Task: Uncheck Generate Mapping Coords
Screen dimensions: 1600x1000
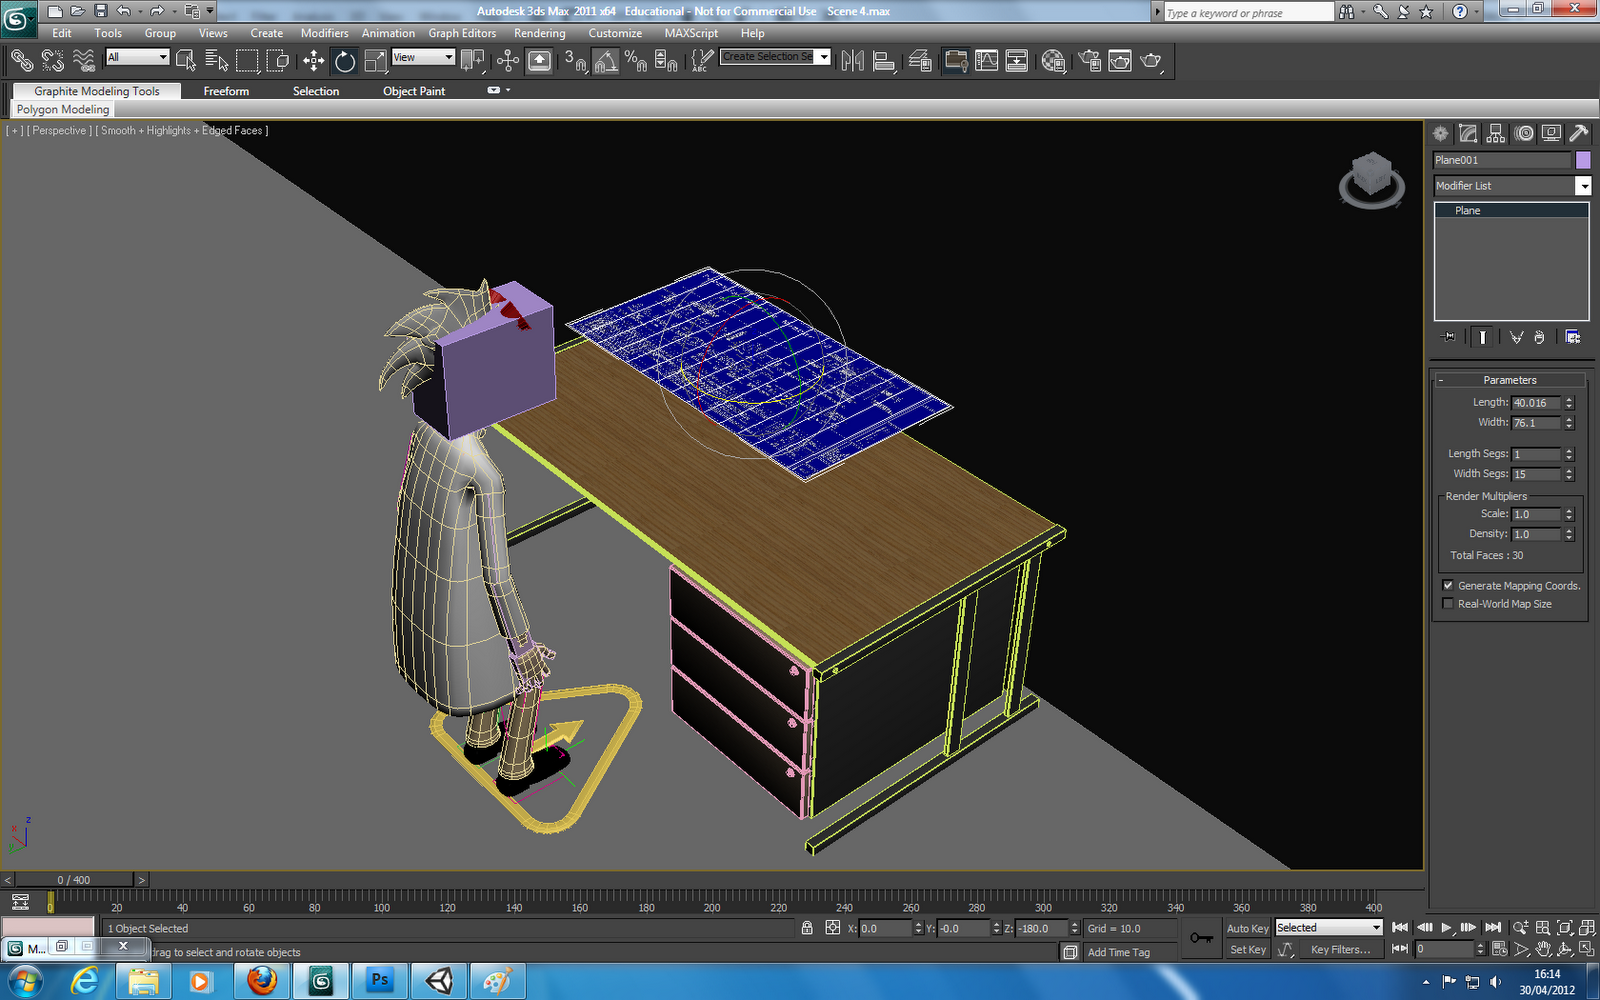Action: click(1448, 585)
